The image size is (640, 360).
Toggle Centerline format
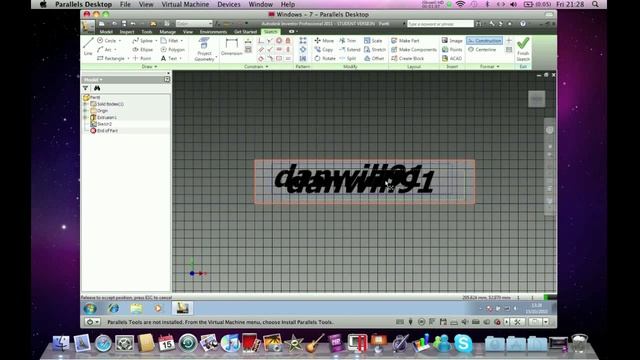[x=482, y=49]
